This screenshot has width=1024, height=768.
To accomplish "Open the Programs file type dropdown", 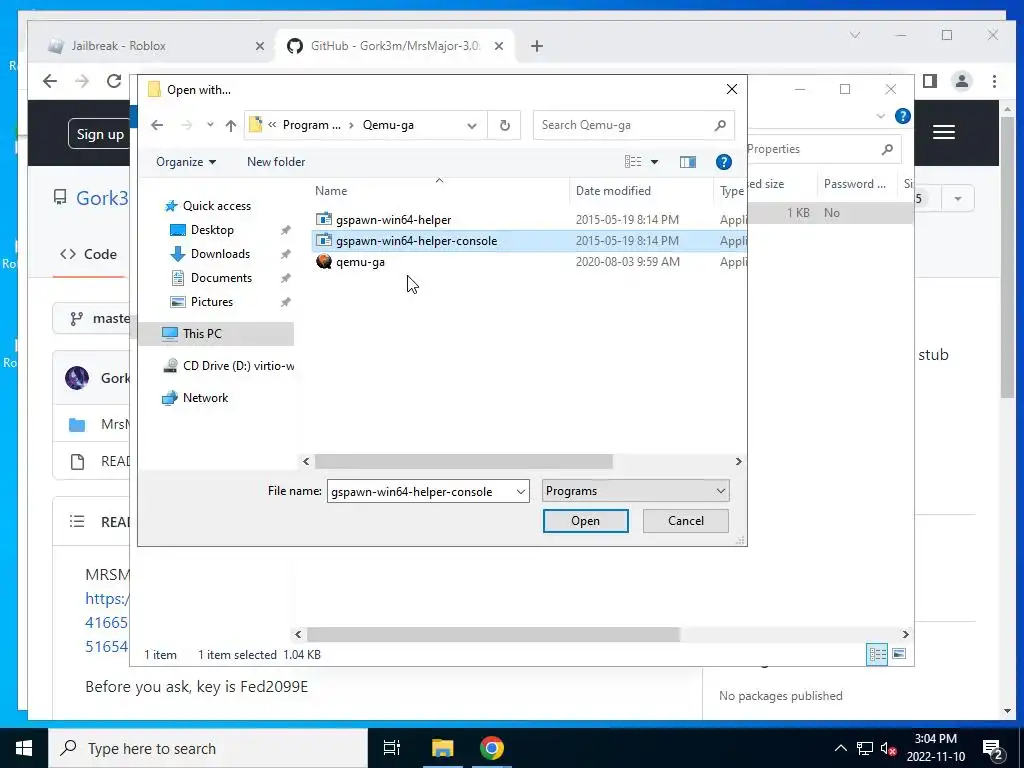I will pyautogui.click(x=635, y=491).
